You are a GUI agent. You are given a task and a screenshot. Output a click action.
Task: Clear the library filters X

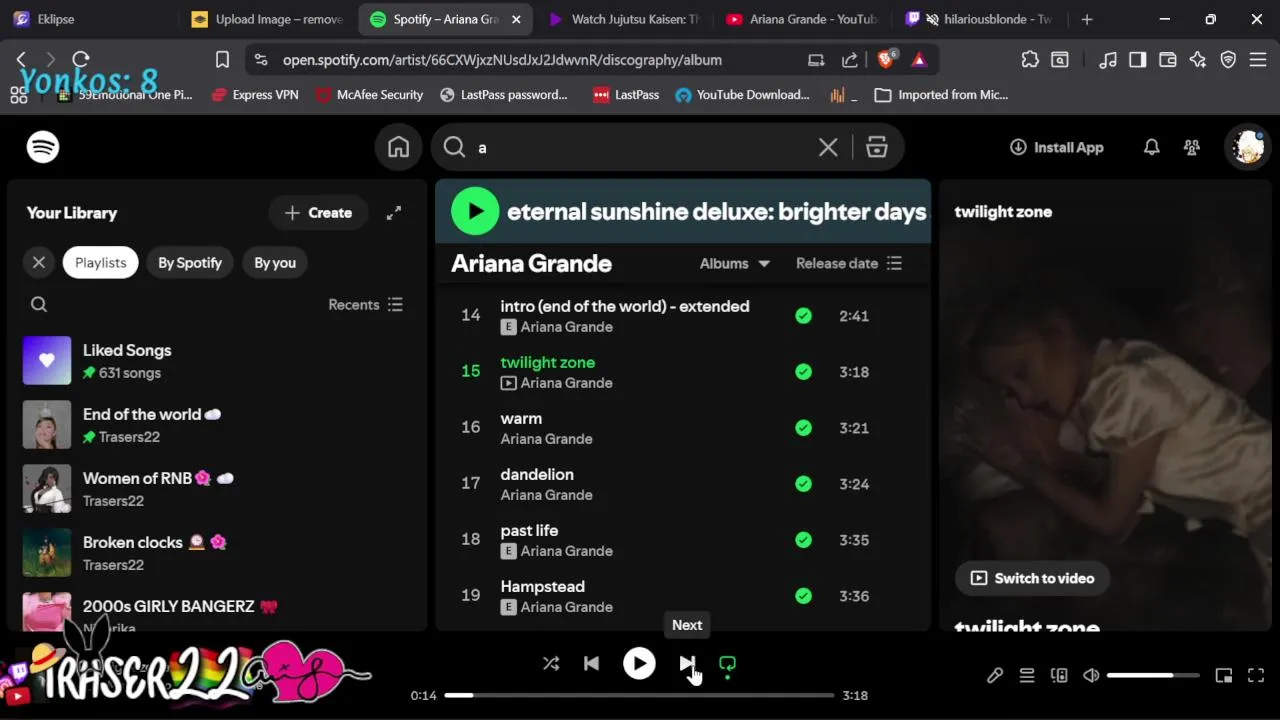(39, 263)
